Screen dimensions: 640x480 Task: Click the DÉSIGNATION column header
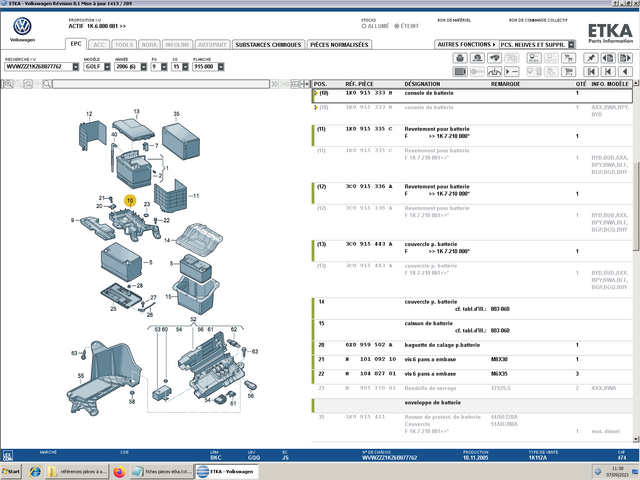[422, 84]
